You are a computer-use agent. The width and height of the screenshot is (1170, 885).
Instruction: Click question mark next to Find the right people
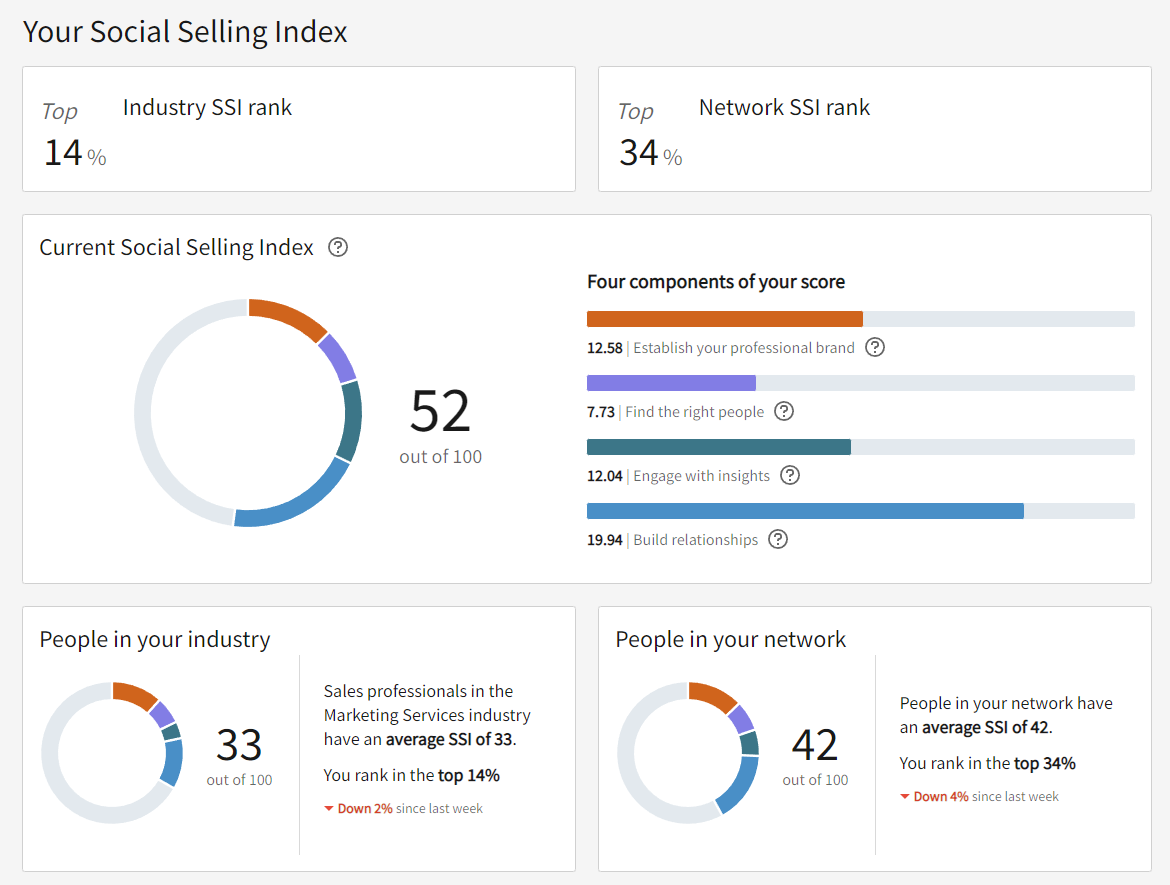point(784,411)
